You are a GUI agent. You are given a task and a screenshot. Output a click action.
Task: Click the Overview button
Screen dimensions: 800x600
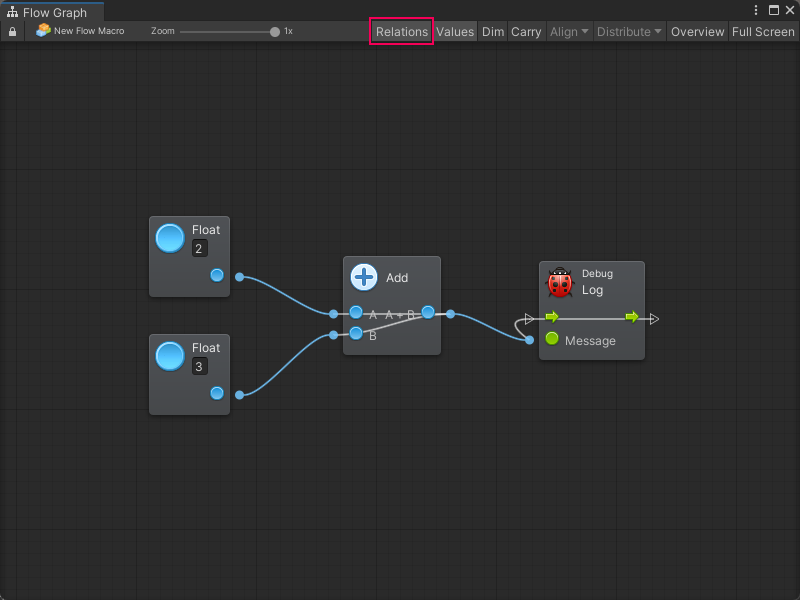(697, 32)
